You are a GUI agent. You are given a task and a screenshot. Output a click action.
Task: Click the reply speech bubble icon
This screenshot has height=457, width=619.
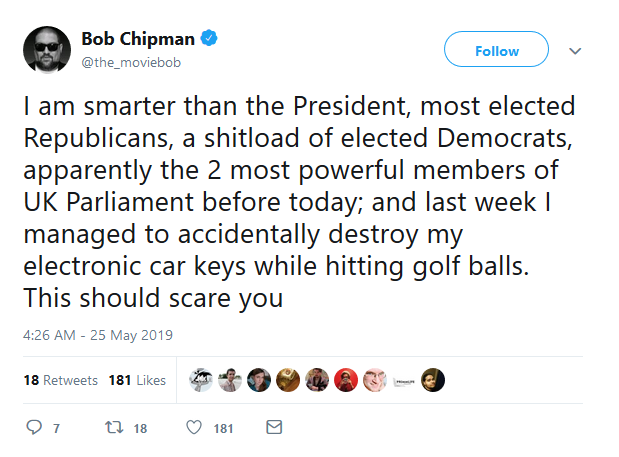(x=34, y=427)
